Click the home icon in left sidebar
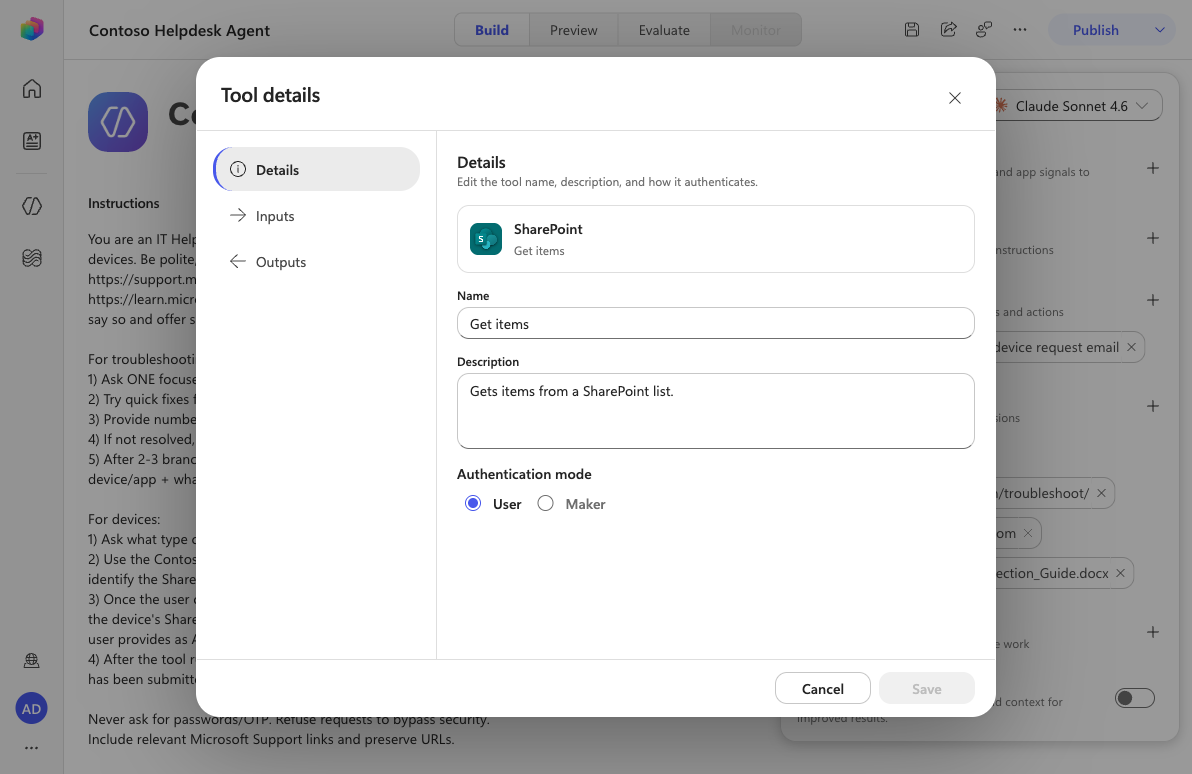1192x774 pixels. [x=32, y=89]
